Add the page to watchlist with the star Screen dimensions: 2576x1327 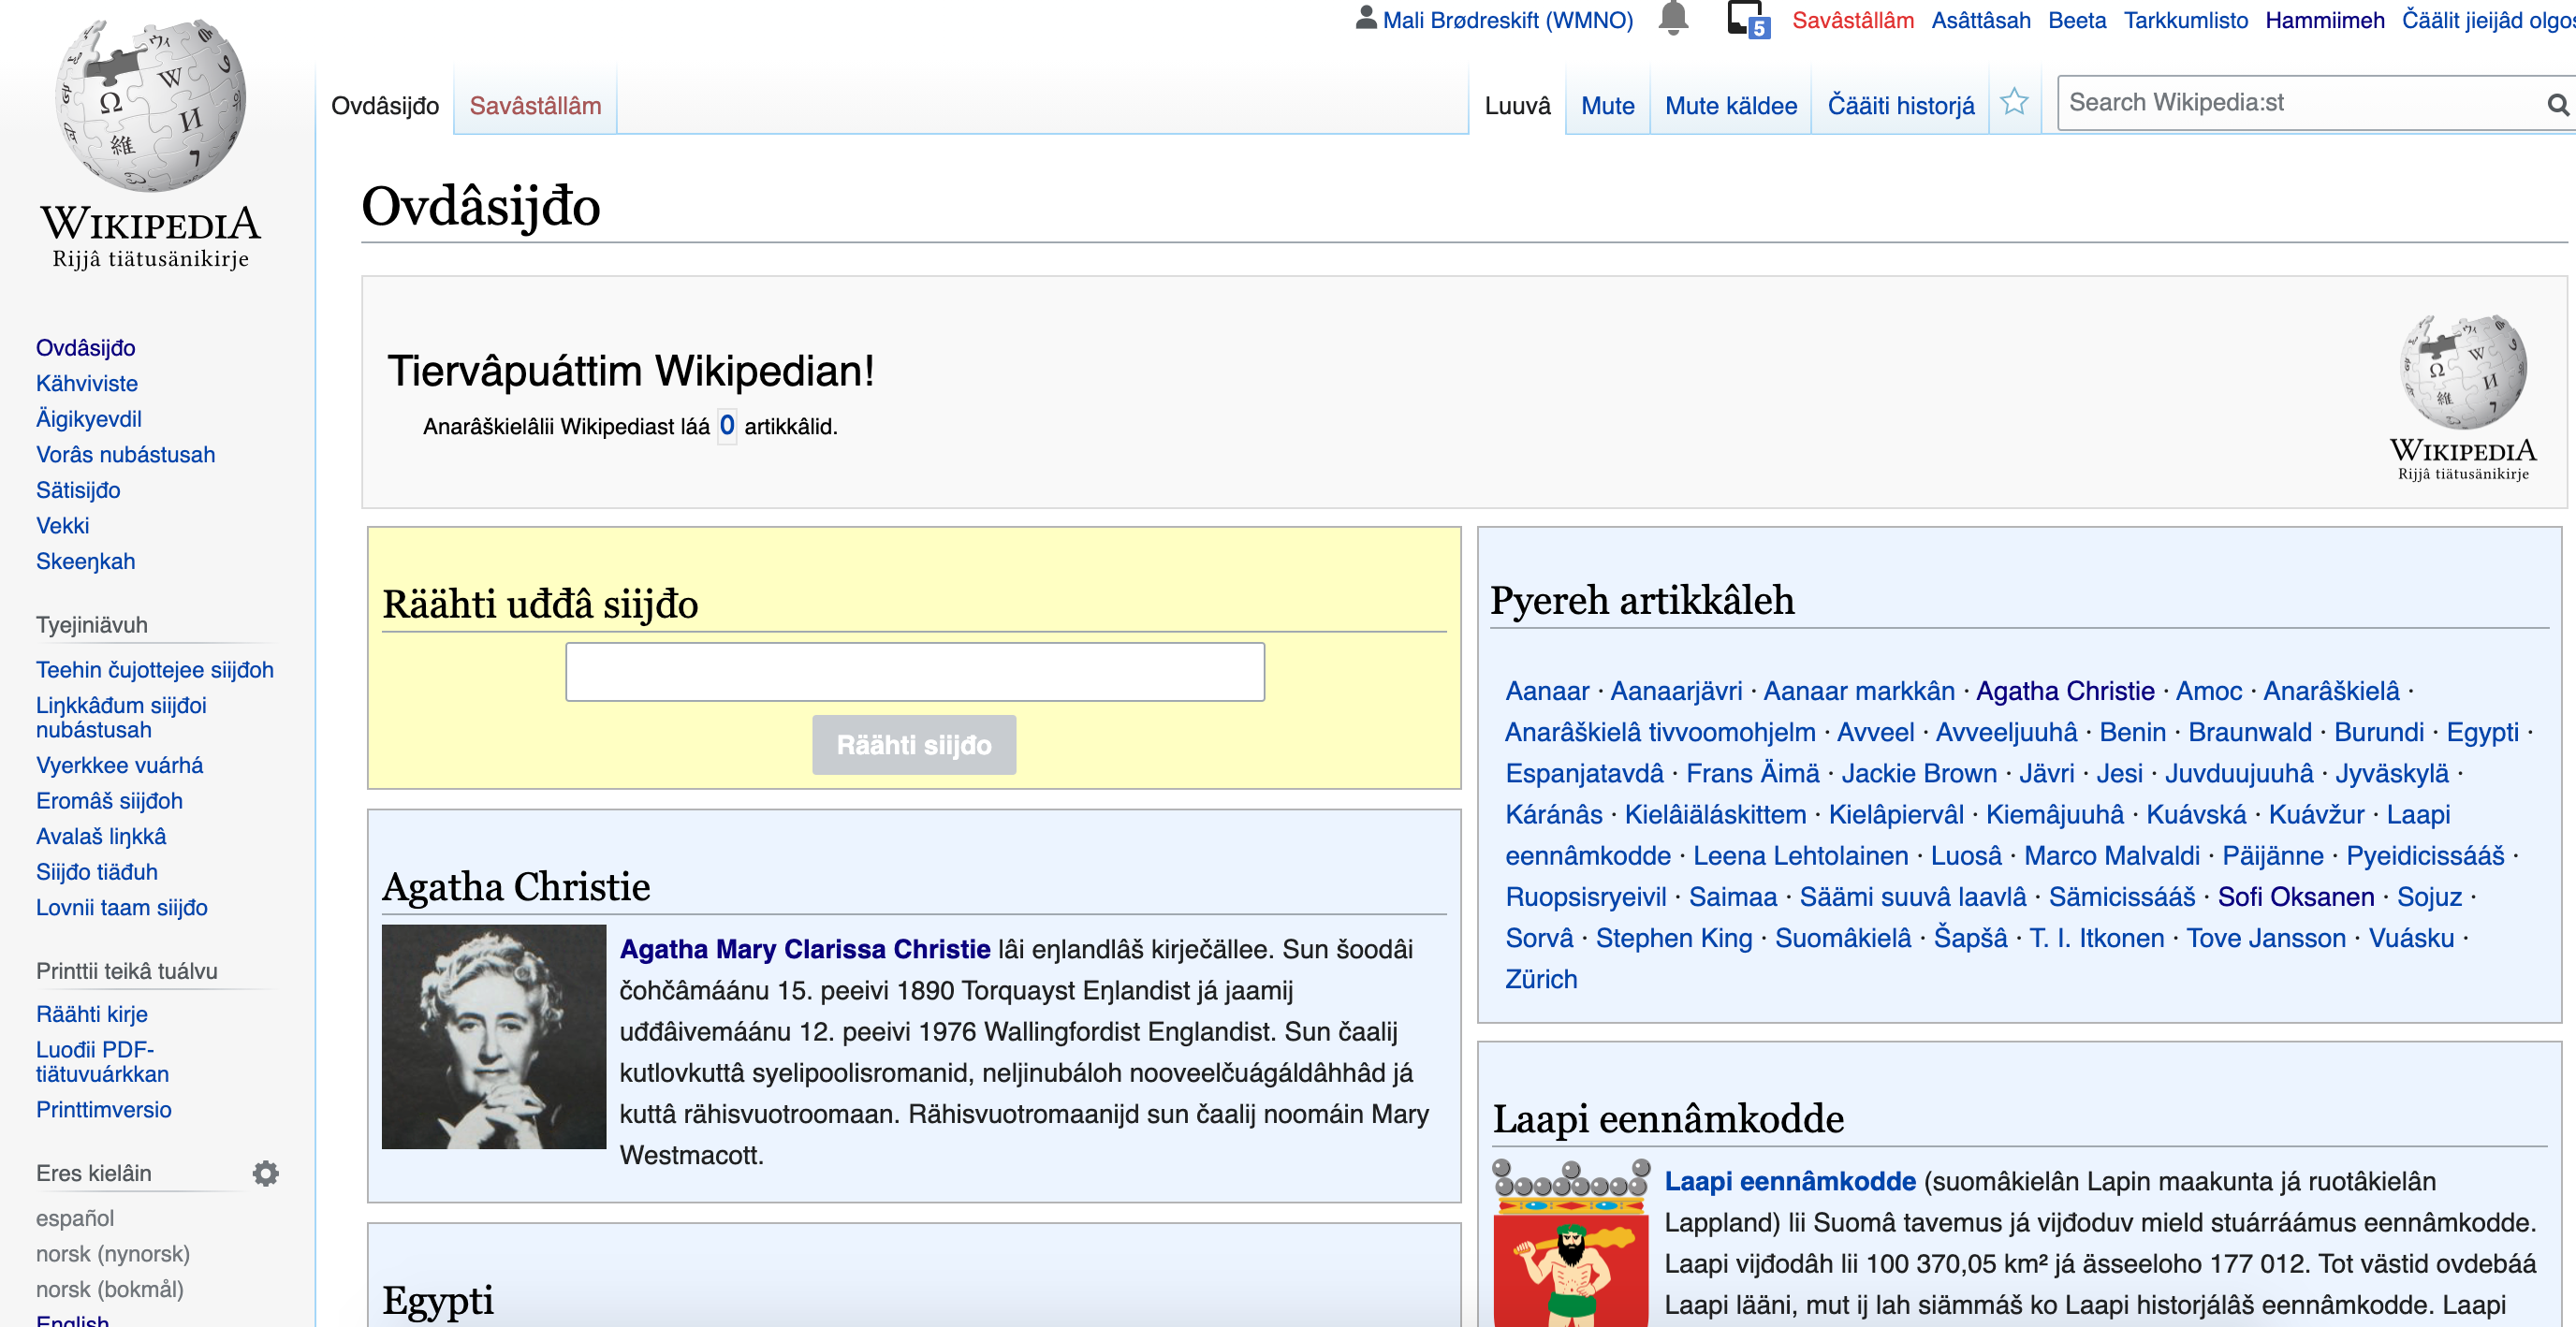point(2014,102)
